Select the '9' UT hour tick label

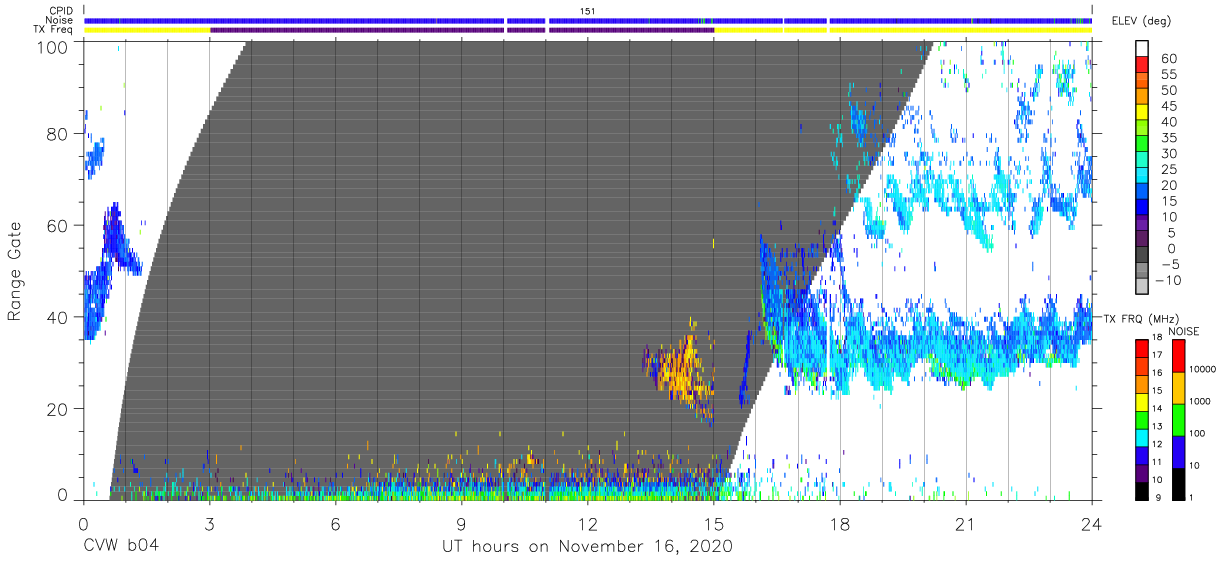(461, 523)
